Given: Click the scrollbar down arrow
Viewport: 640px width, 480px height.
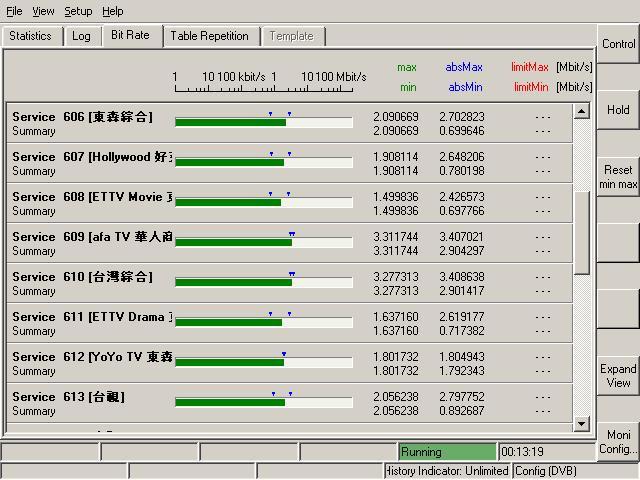Looking at the screenshot, I should 582,424.
